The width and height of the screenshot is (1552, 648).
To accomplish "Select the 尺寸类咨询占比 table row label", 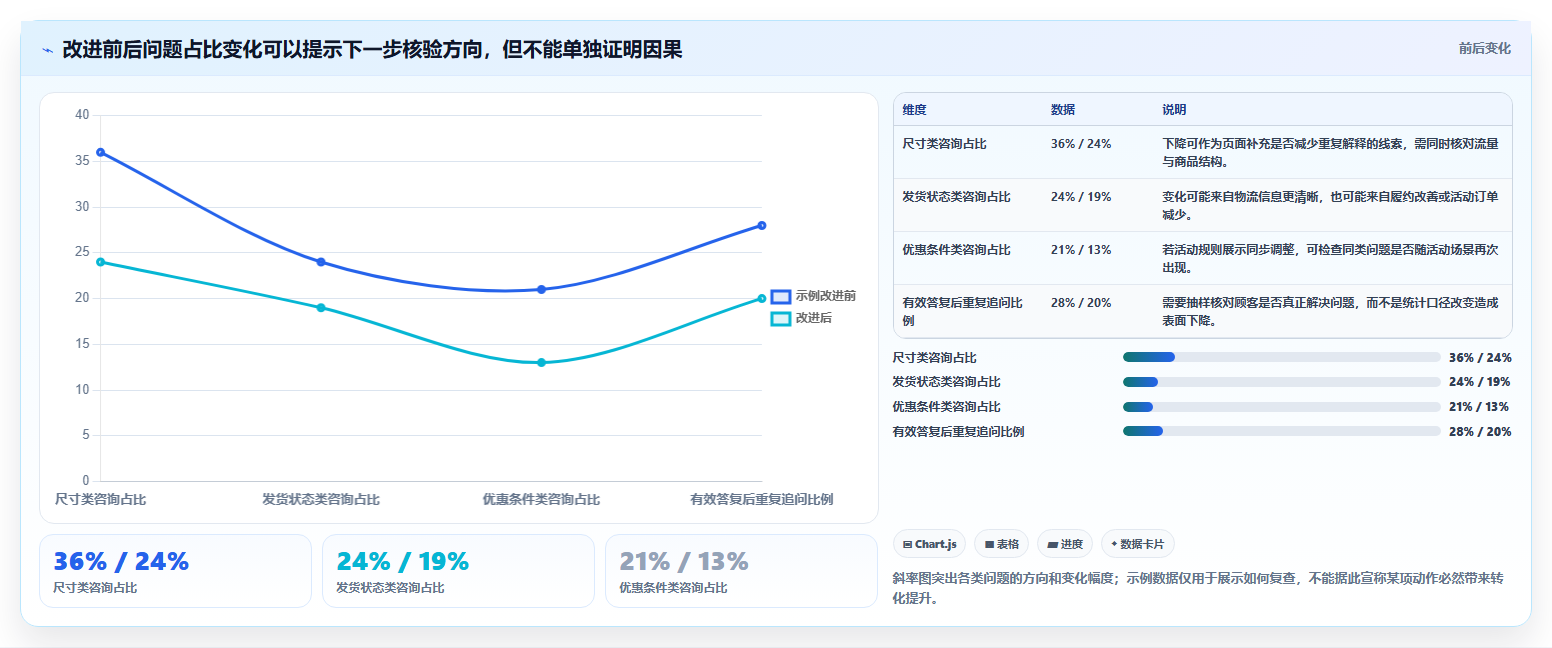I will click(944, 144).
